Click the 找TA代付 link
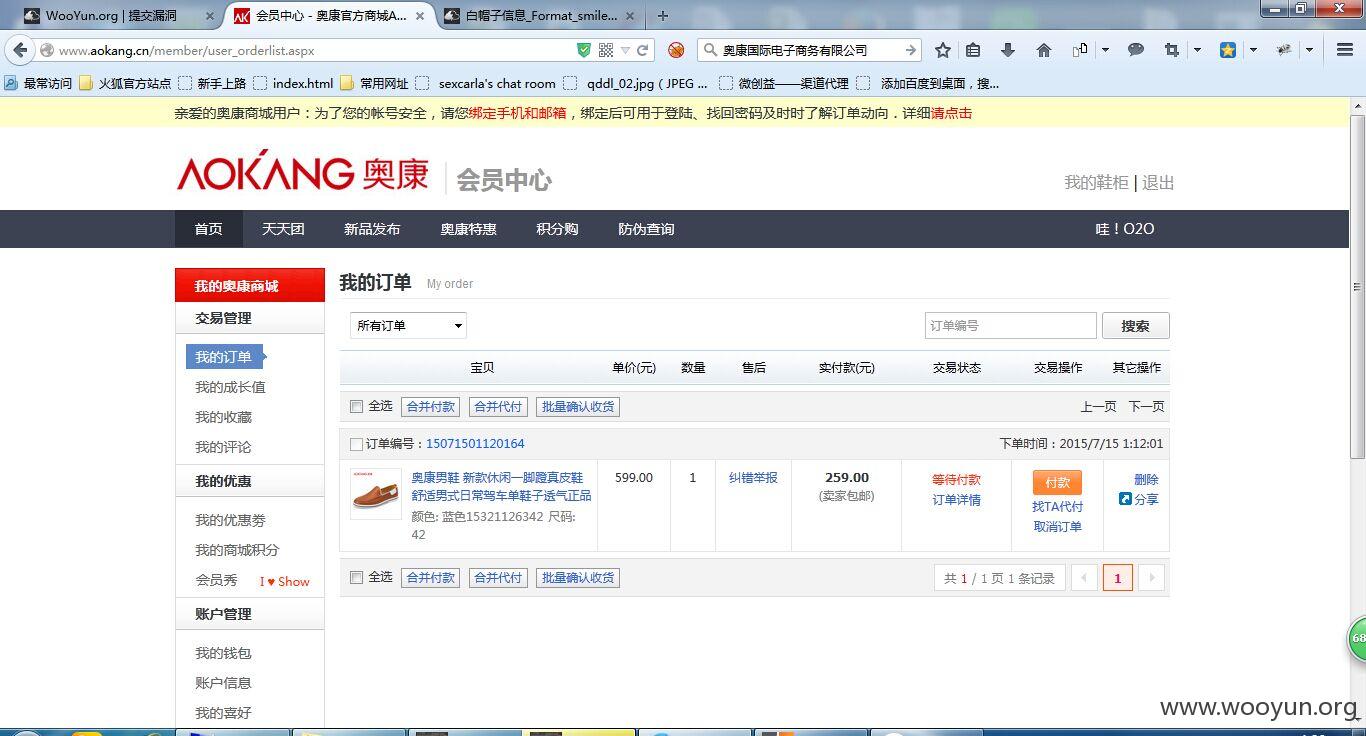The image size is (1366, 736). [x=1057, y=507]
